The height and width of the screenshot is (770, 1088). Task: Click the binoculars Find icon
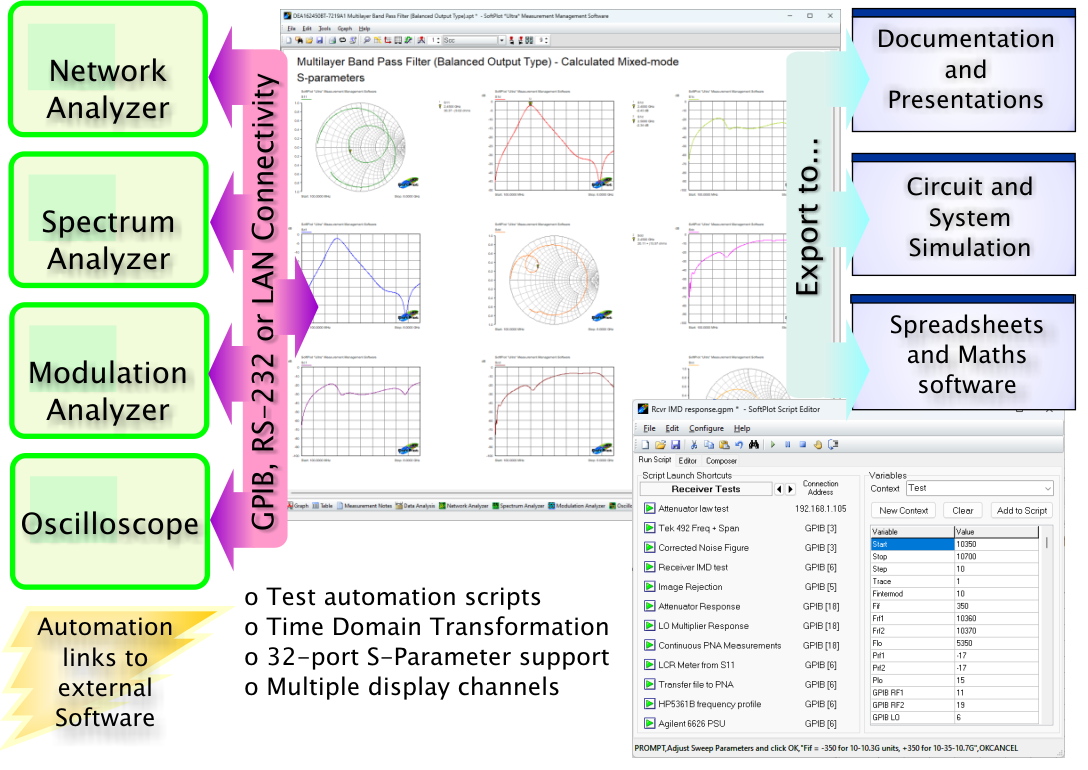(x=754, y=444)
